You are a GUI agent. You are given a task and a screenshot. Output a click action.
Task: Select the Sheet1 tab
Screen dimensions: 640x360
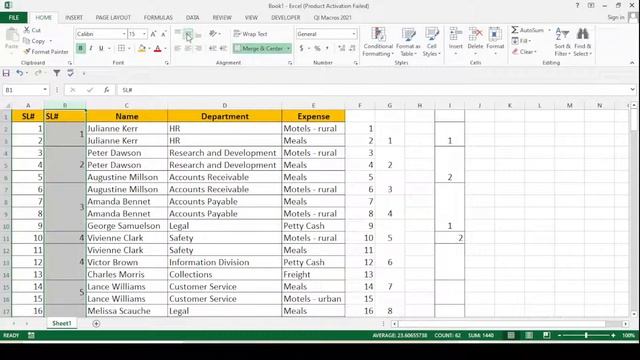(62, 323)
